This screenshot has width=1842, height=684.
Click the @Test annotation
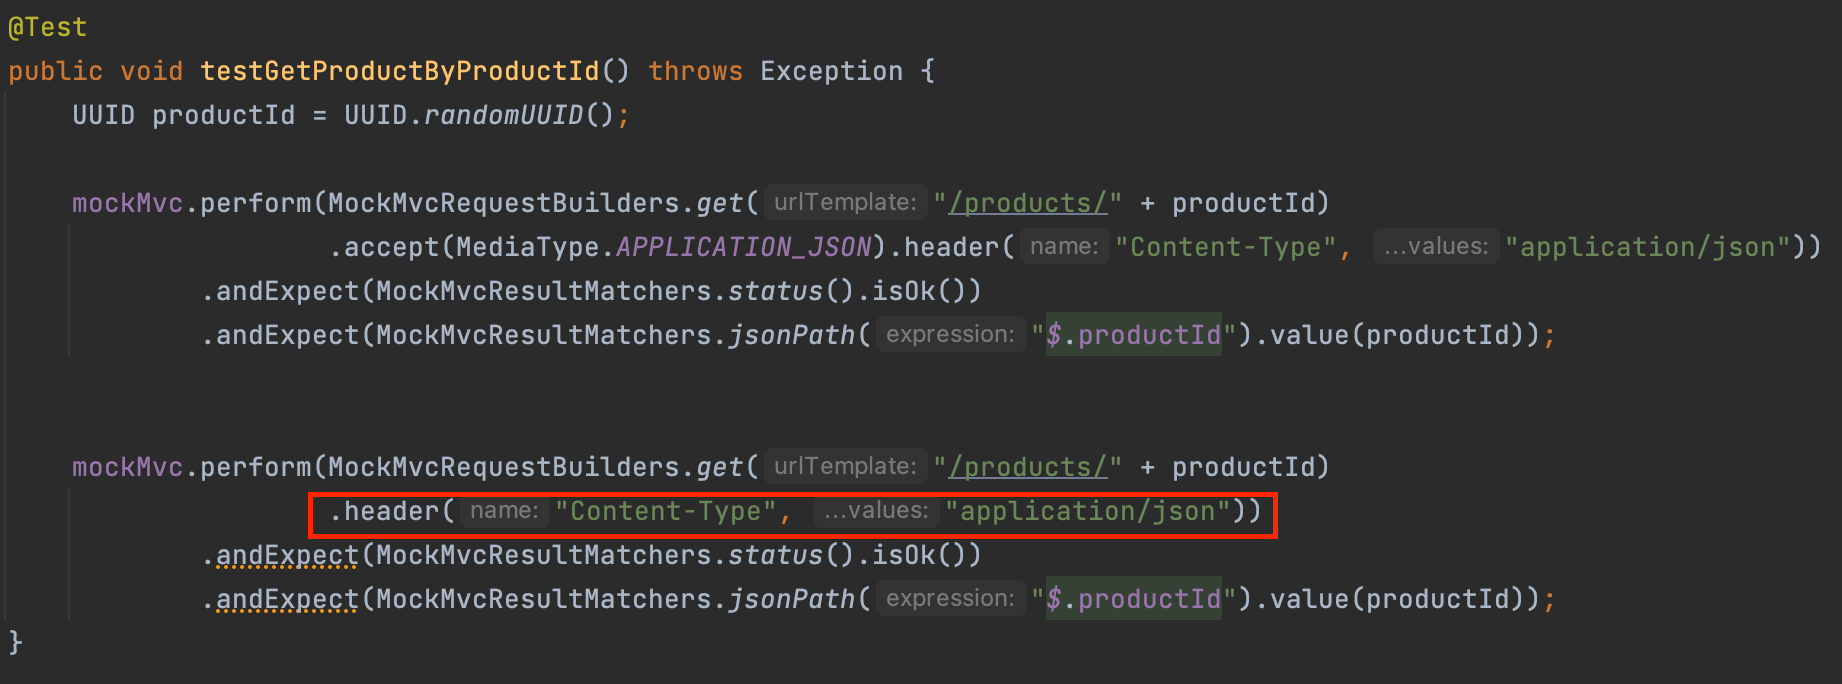[47, 27]
